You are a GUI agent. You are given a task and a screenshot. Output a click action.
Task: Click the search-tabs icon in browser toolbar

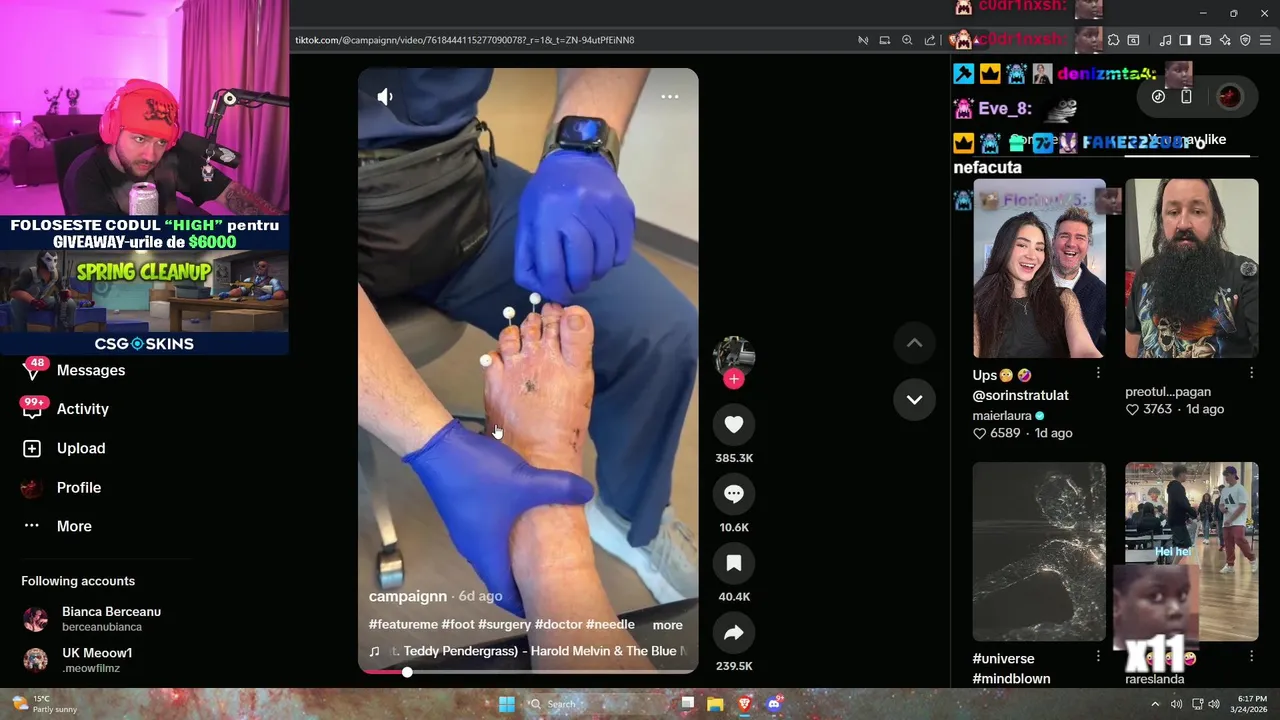(x=1133, y=40)
